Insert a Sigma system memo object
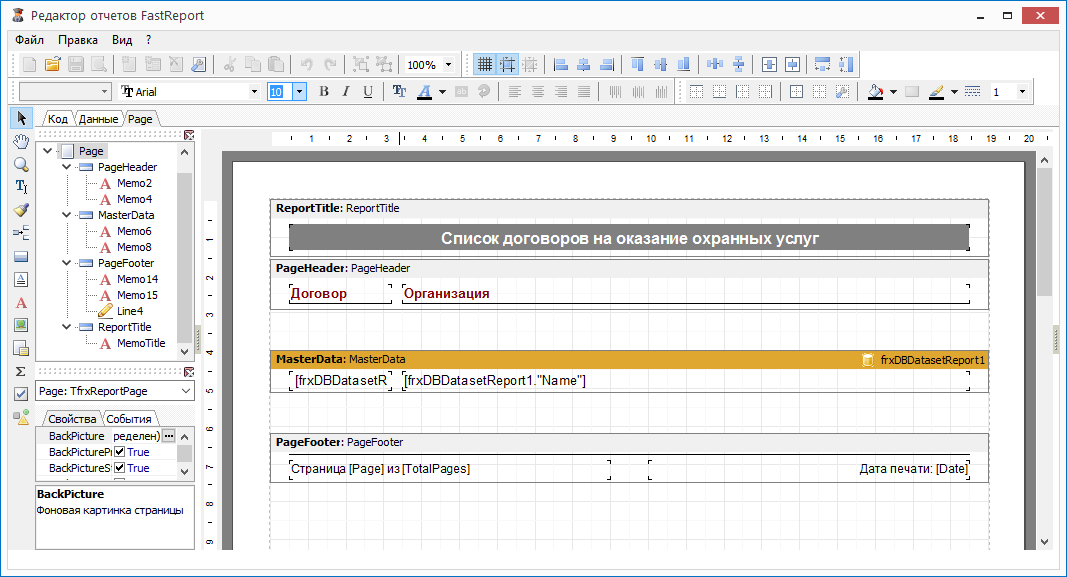The width and height of the screenshot is (1067, 577). (x=21, y=372)
